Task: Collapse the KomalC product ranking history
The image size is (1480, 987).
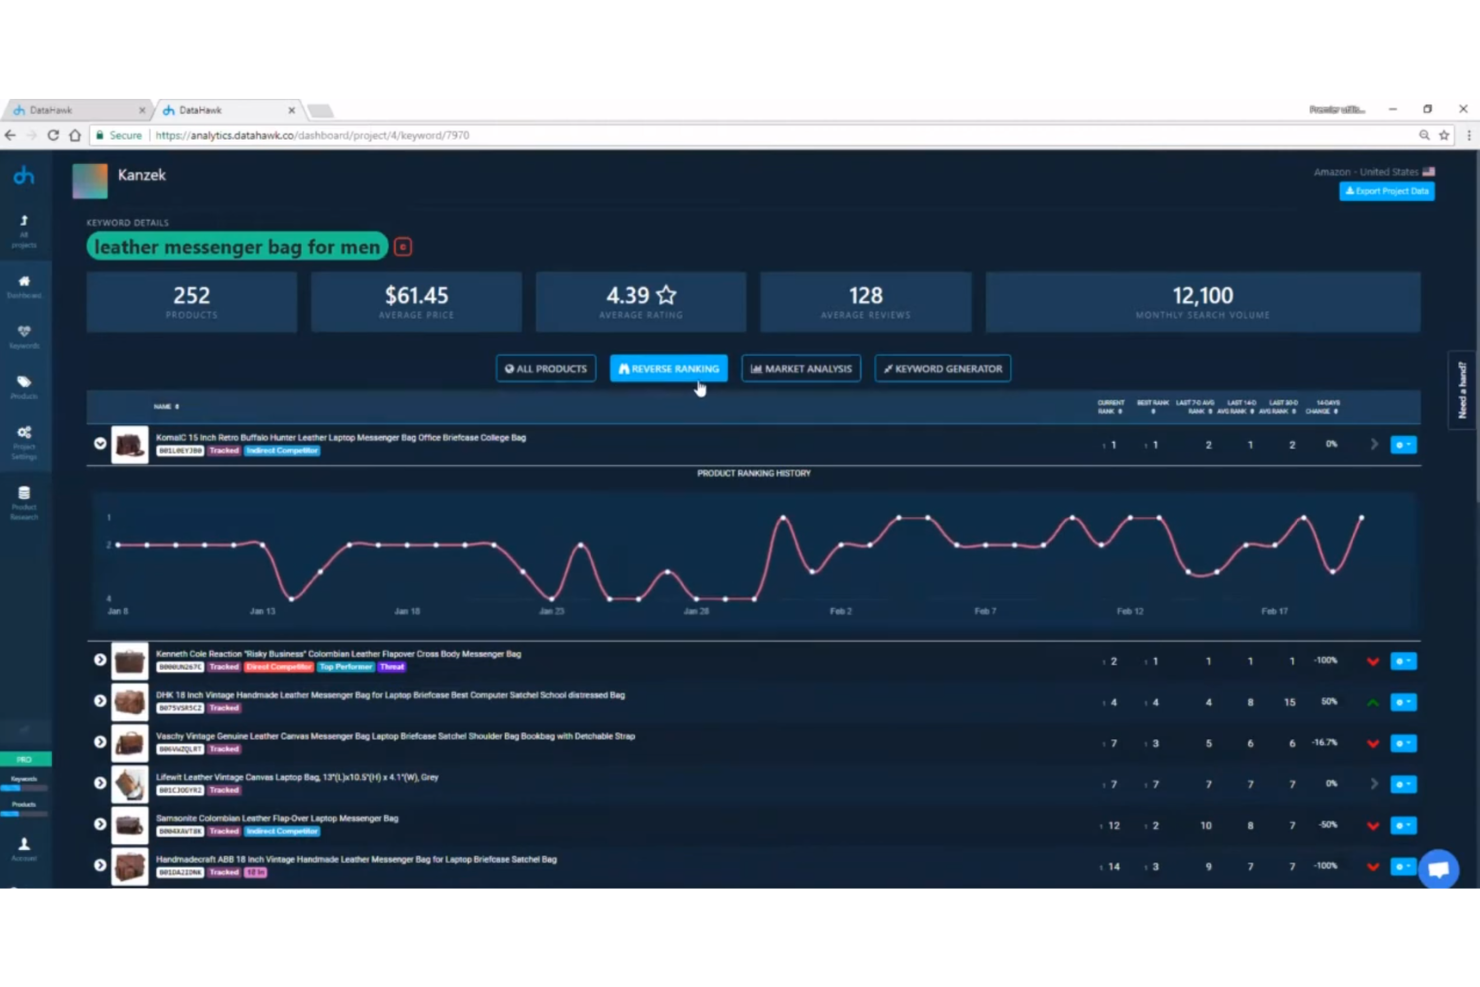Action: [x=100, y=443]
